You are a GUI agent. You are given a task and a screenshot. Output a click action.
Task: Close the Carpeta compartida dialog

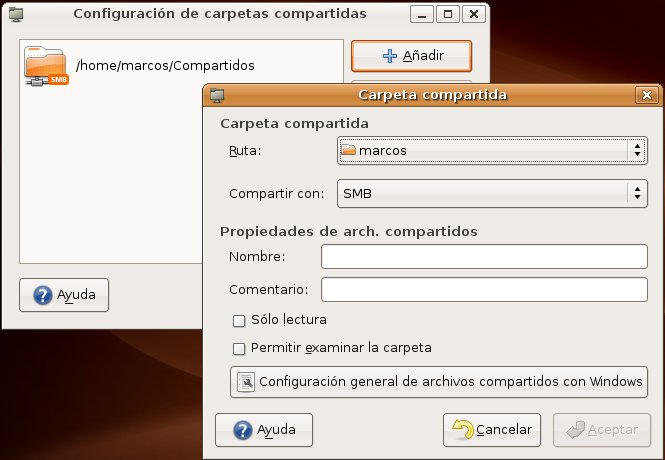644,96
